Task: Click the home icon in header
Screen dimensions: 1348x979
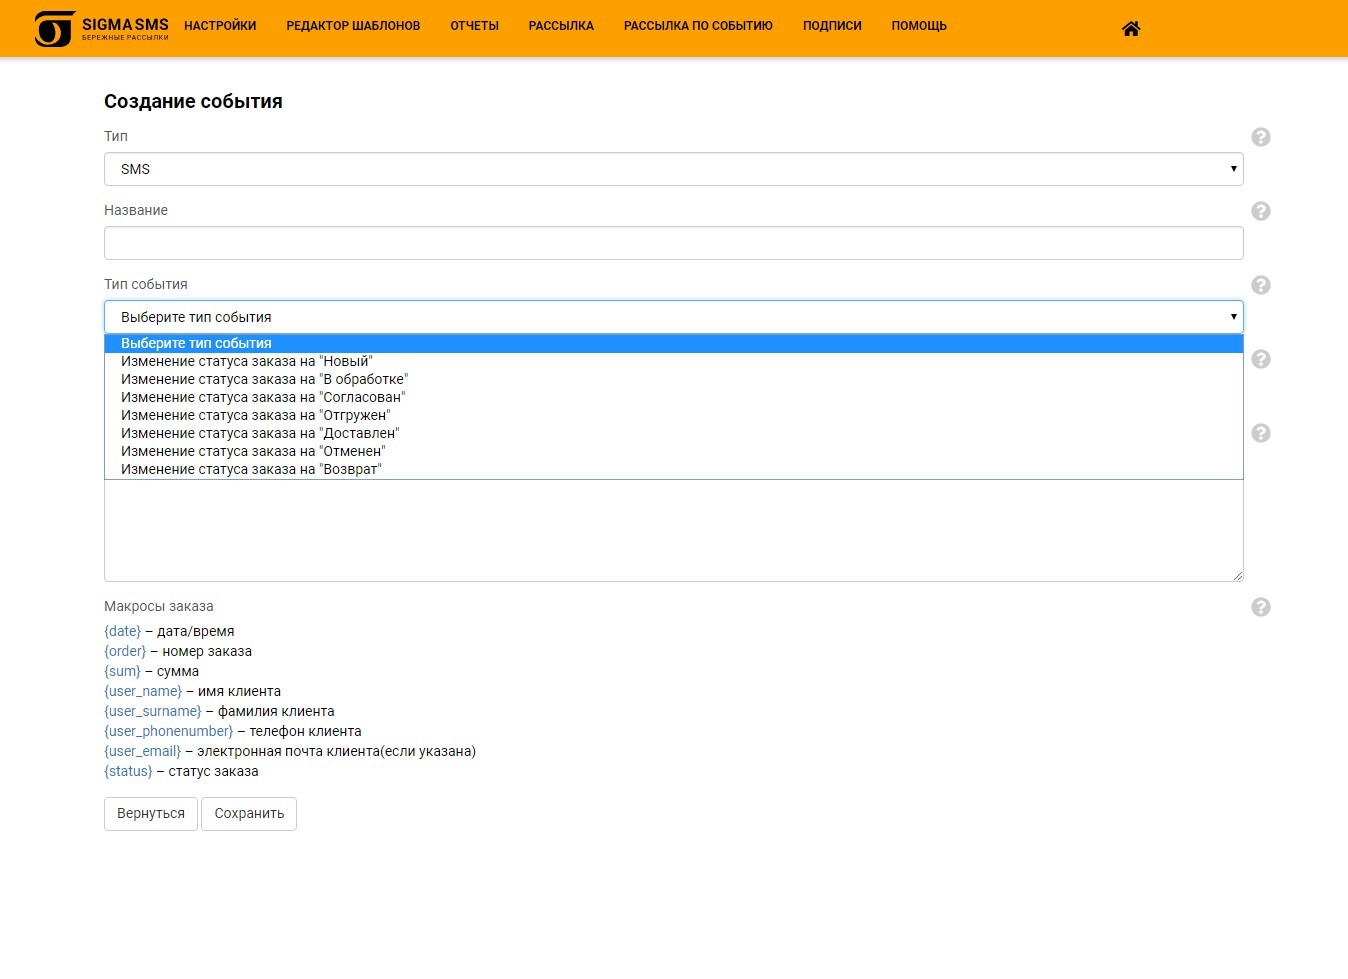Action: pos(1131,29)
